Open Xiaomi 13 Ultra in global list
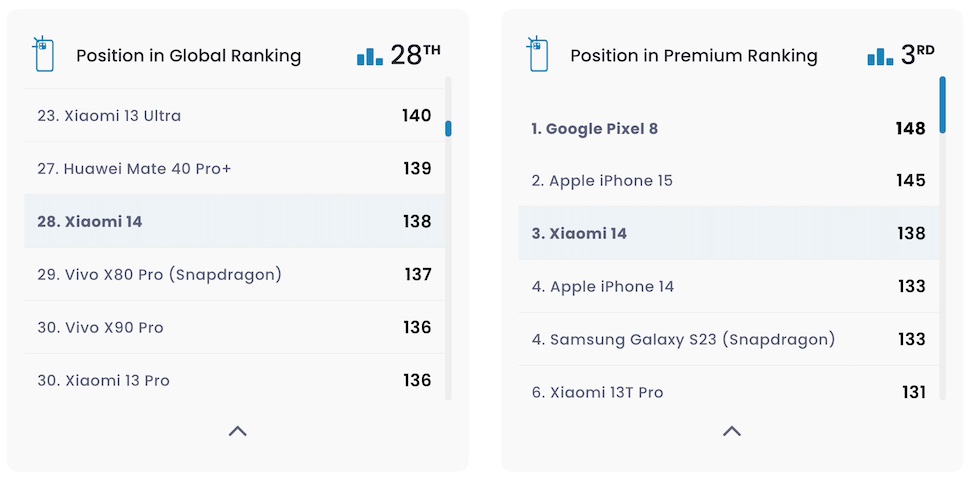This screenshot has width=968, height=482. [x=109, y=116]
